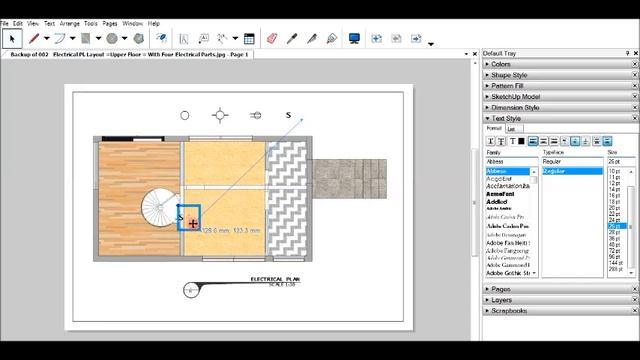640x360 pixels.
Task: Select the Style eyedropper tool
Action: 292,39
